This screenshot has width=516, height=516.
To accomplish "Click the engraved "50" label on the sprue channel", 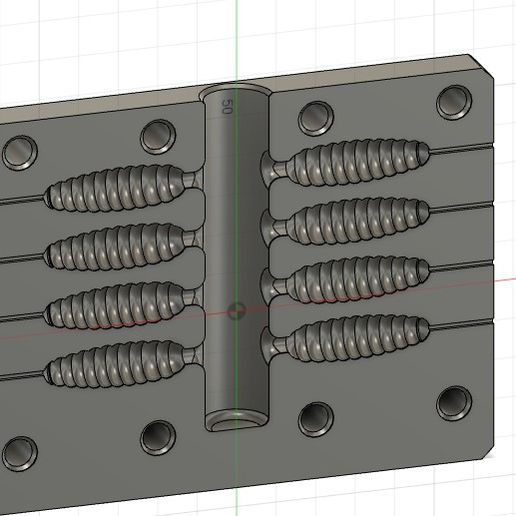I will pyautogui.click(x=226, y=106).
